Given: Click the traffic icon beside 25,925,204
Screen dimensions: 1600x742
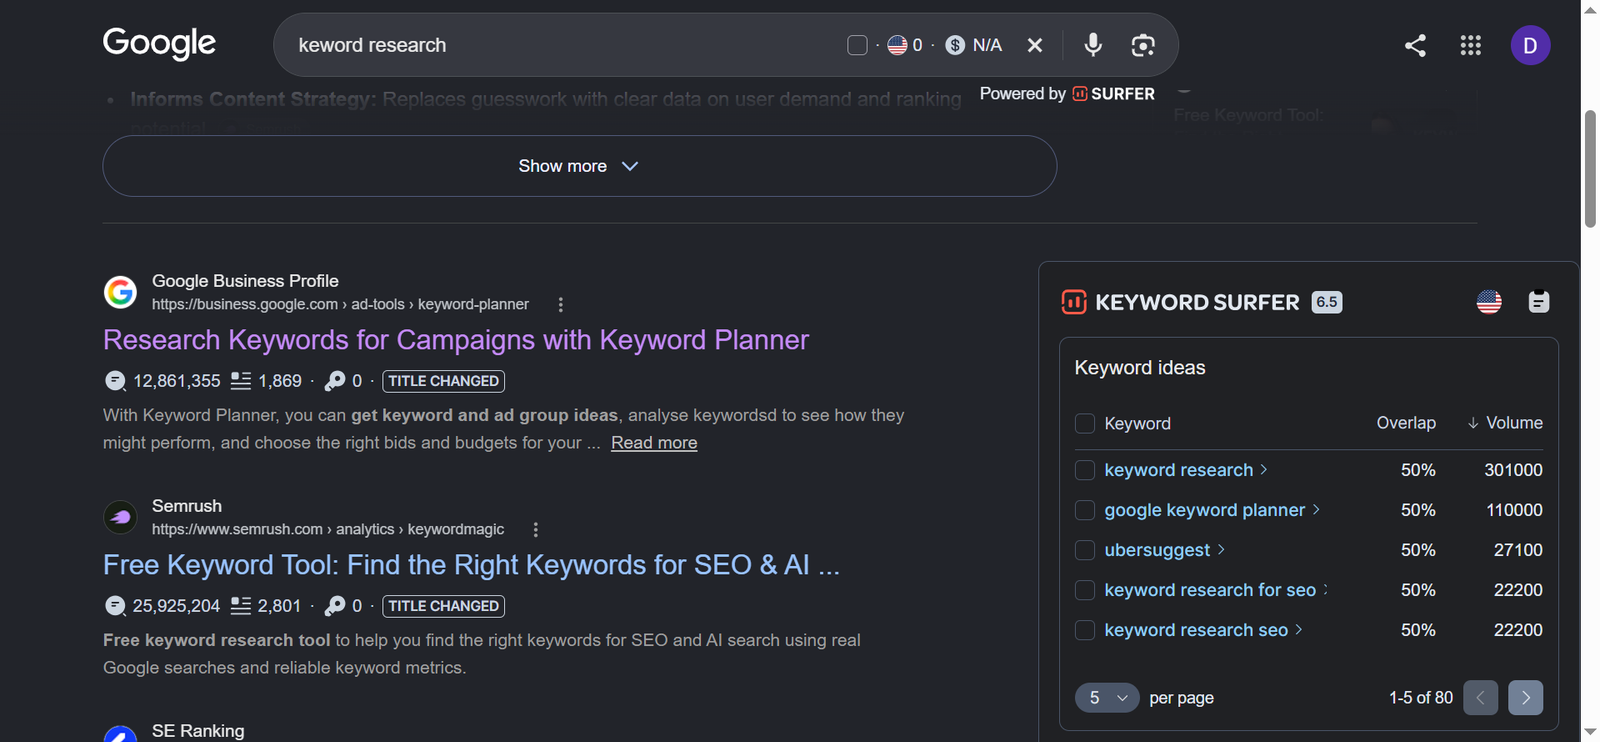Looking at the screenshot, I should pyautogui.click(x=115, y=606).
